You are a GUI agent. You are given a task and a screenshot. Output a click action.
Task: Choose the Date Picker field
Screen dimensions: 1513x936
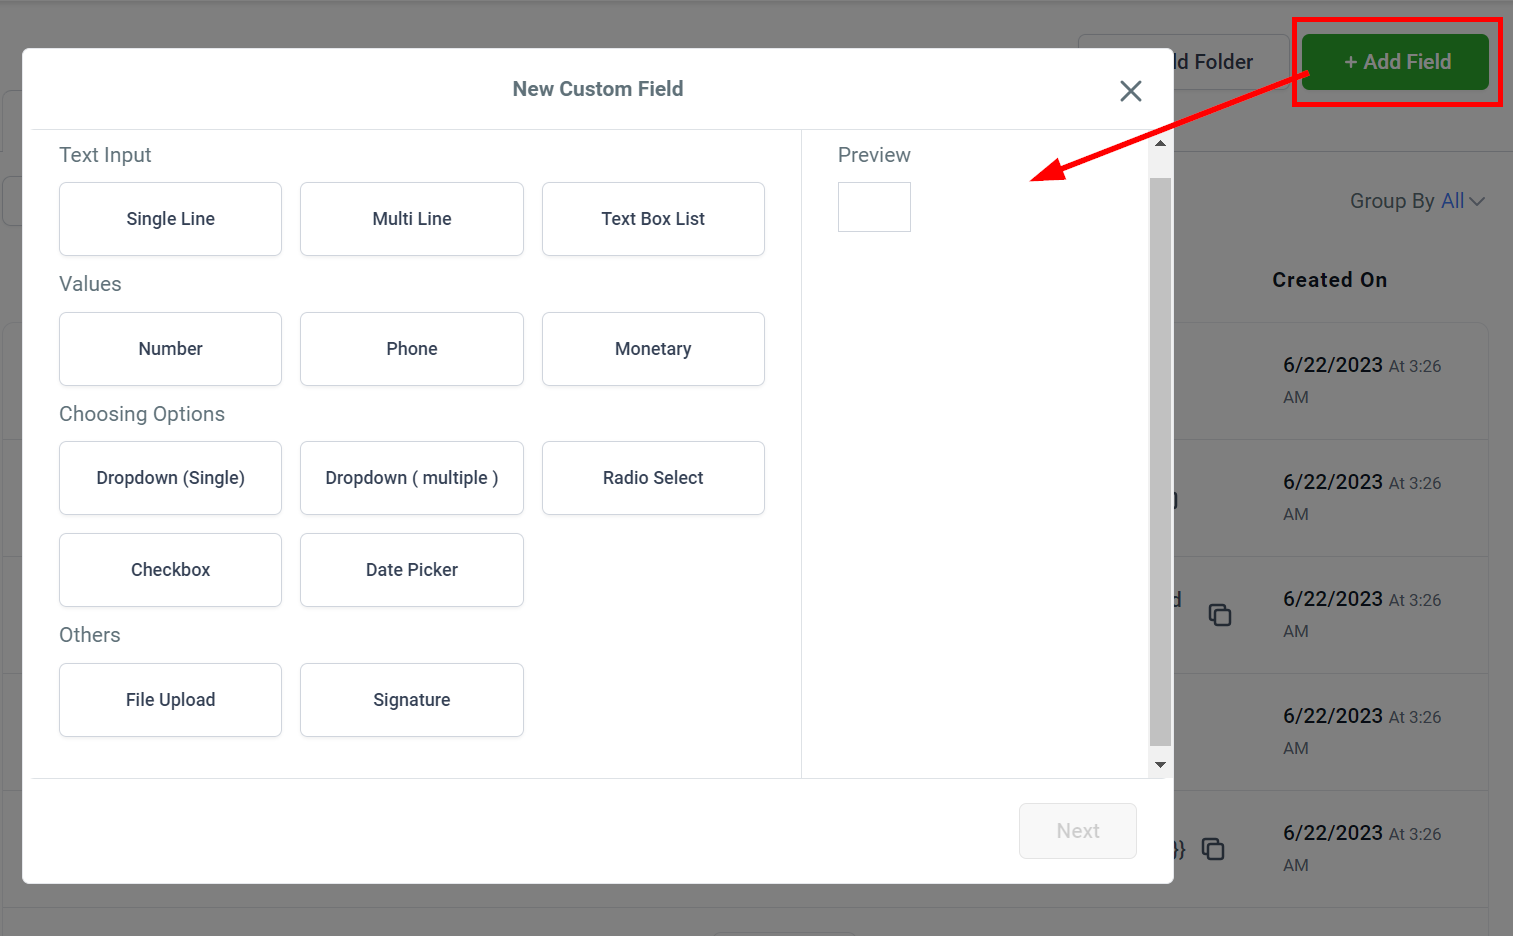click(411, 570)
